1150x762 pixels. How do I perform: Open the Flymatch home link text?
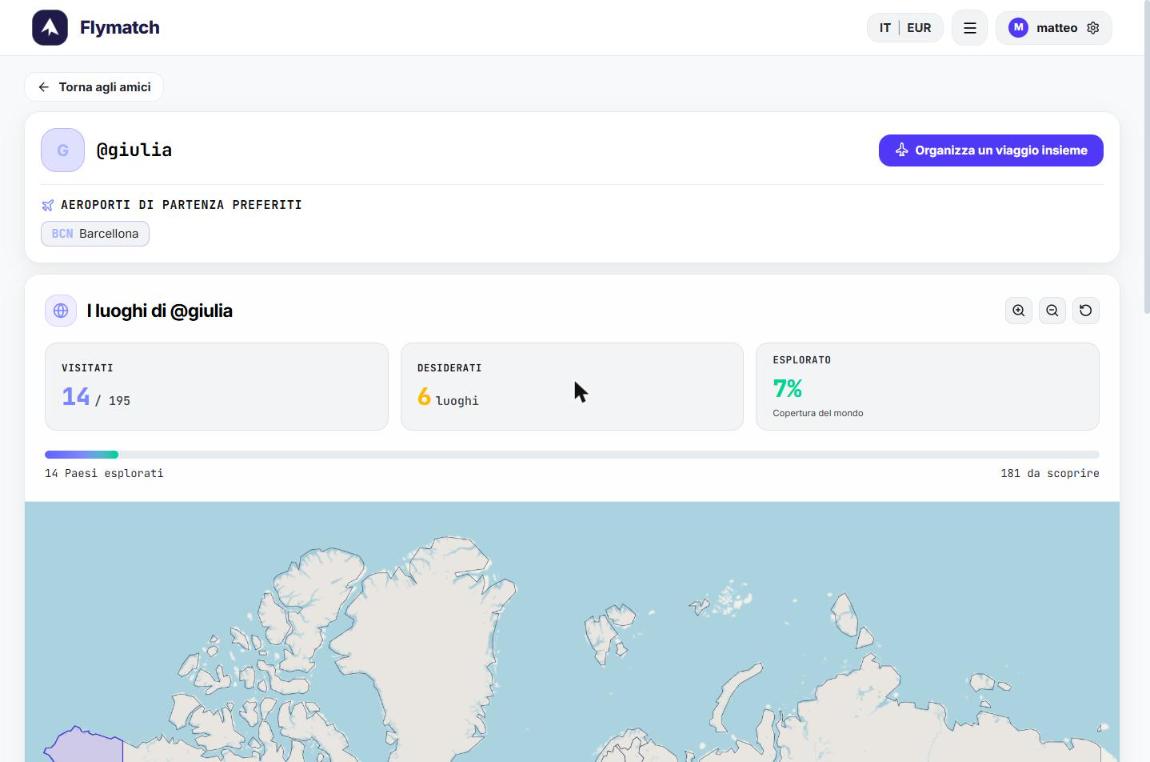[x=120, y=28]
